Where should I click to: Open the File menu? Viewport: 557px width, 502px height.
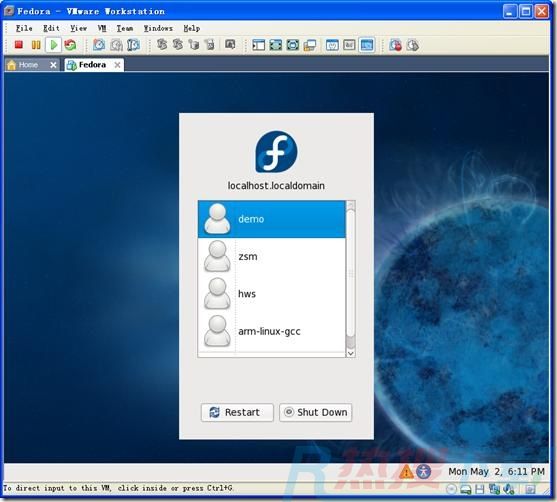click(x=24, y=28)
